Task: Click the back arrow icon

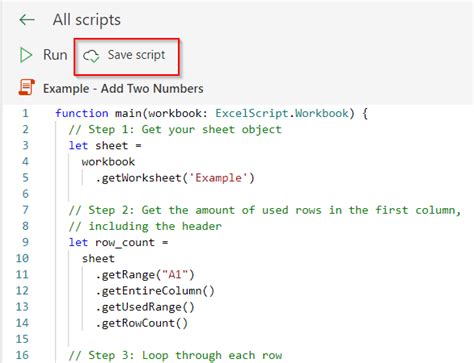Action: (27, 20)
